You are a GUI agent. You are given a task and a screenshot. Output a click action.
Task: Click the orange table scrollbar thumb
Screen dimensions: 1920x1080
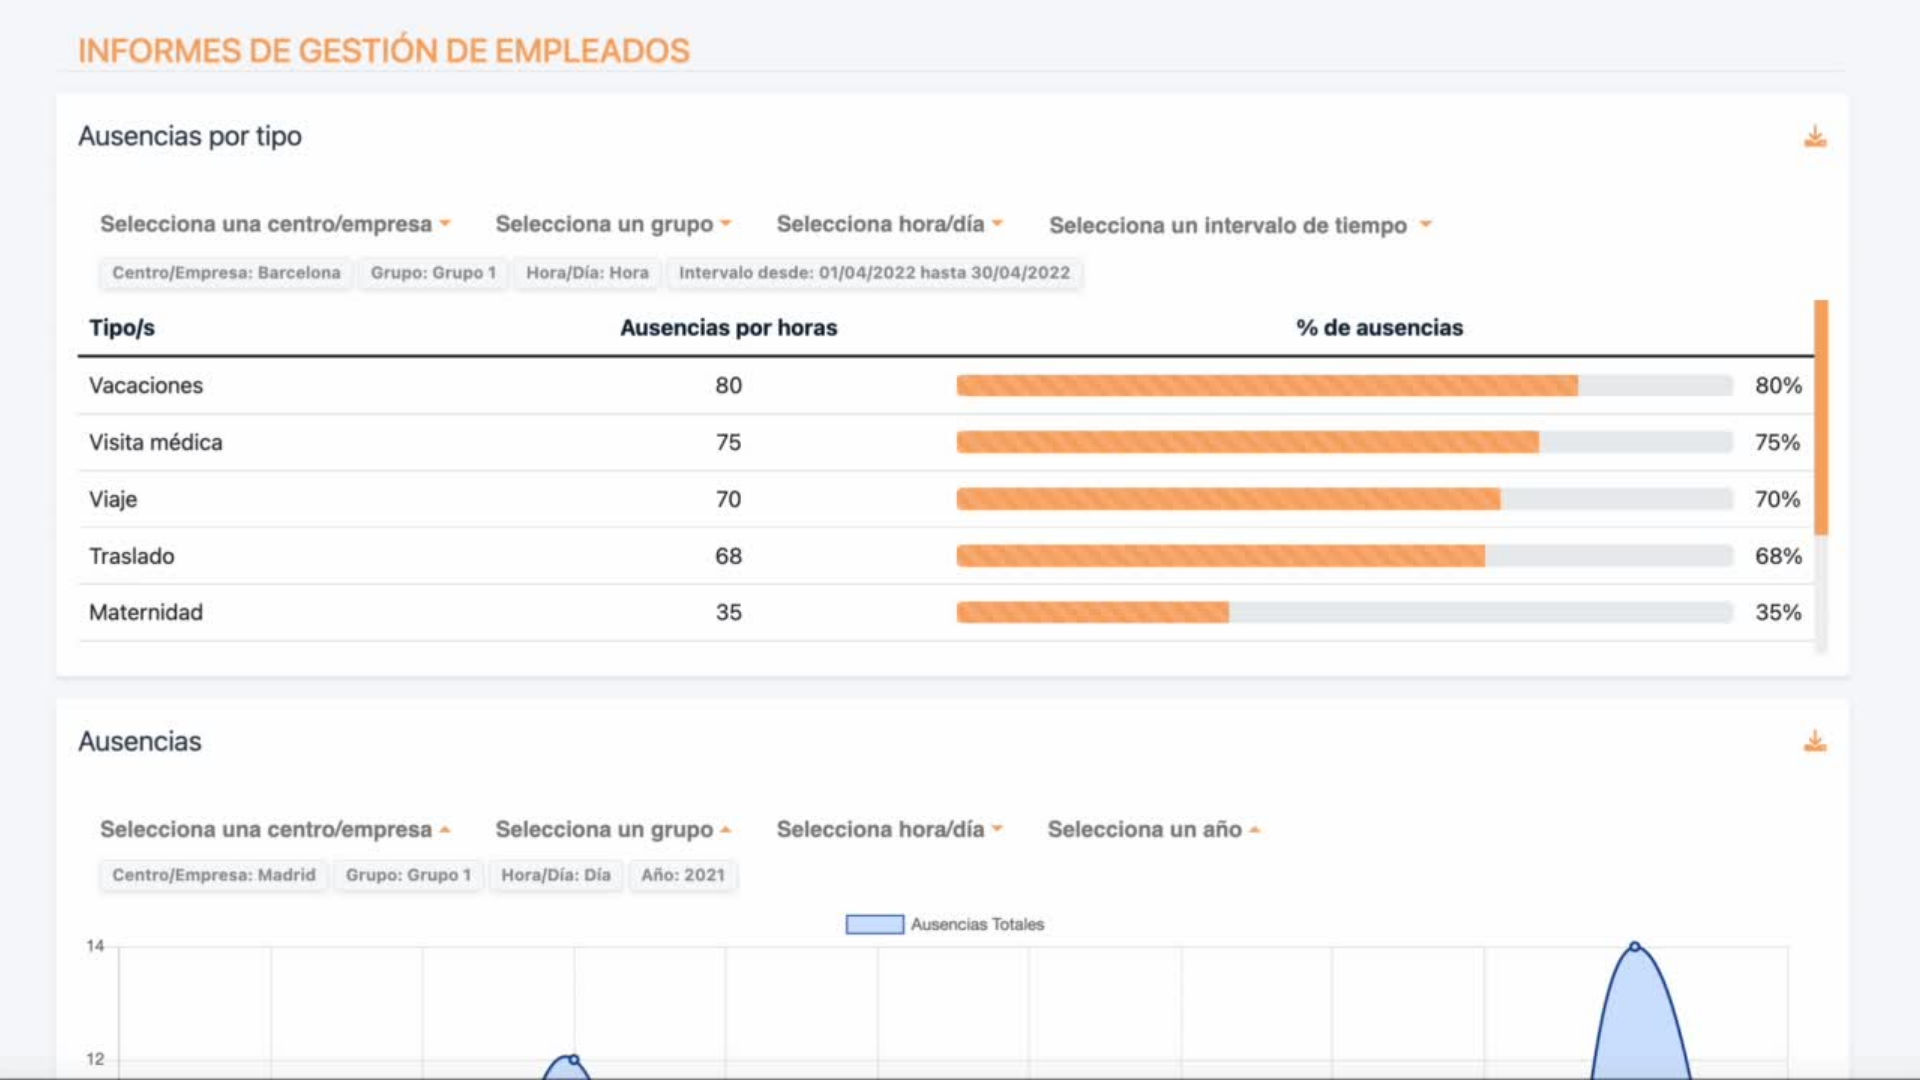[1821, 417]
